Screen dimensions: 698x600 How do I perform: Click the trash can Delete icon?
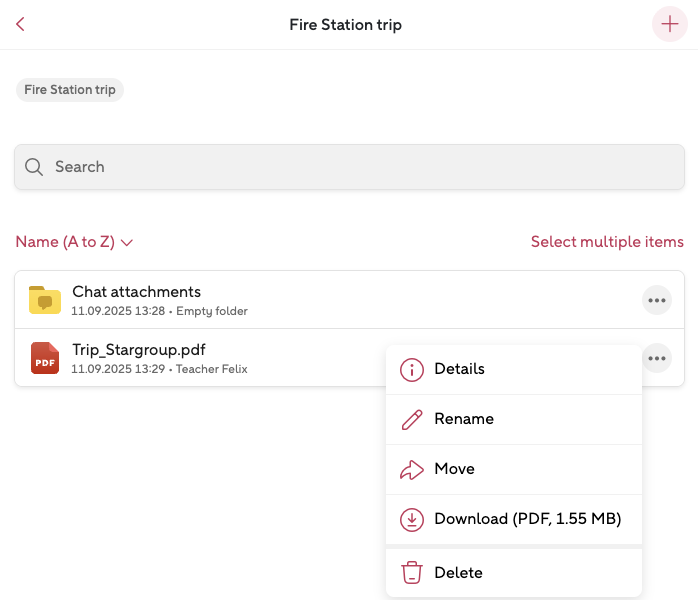411,573
